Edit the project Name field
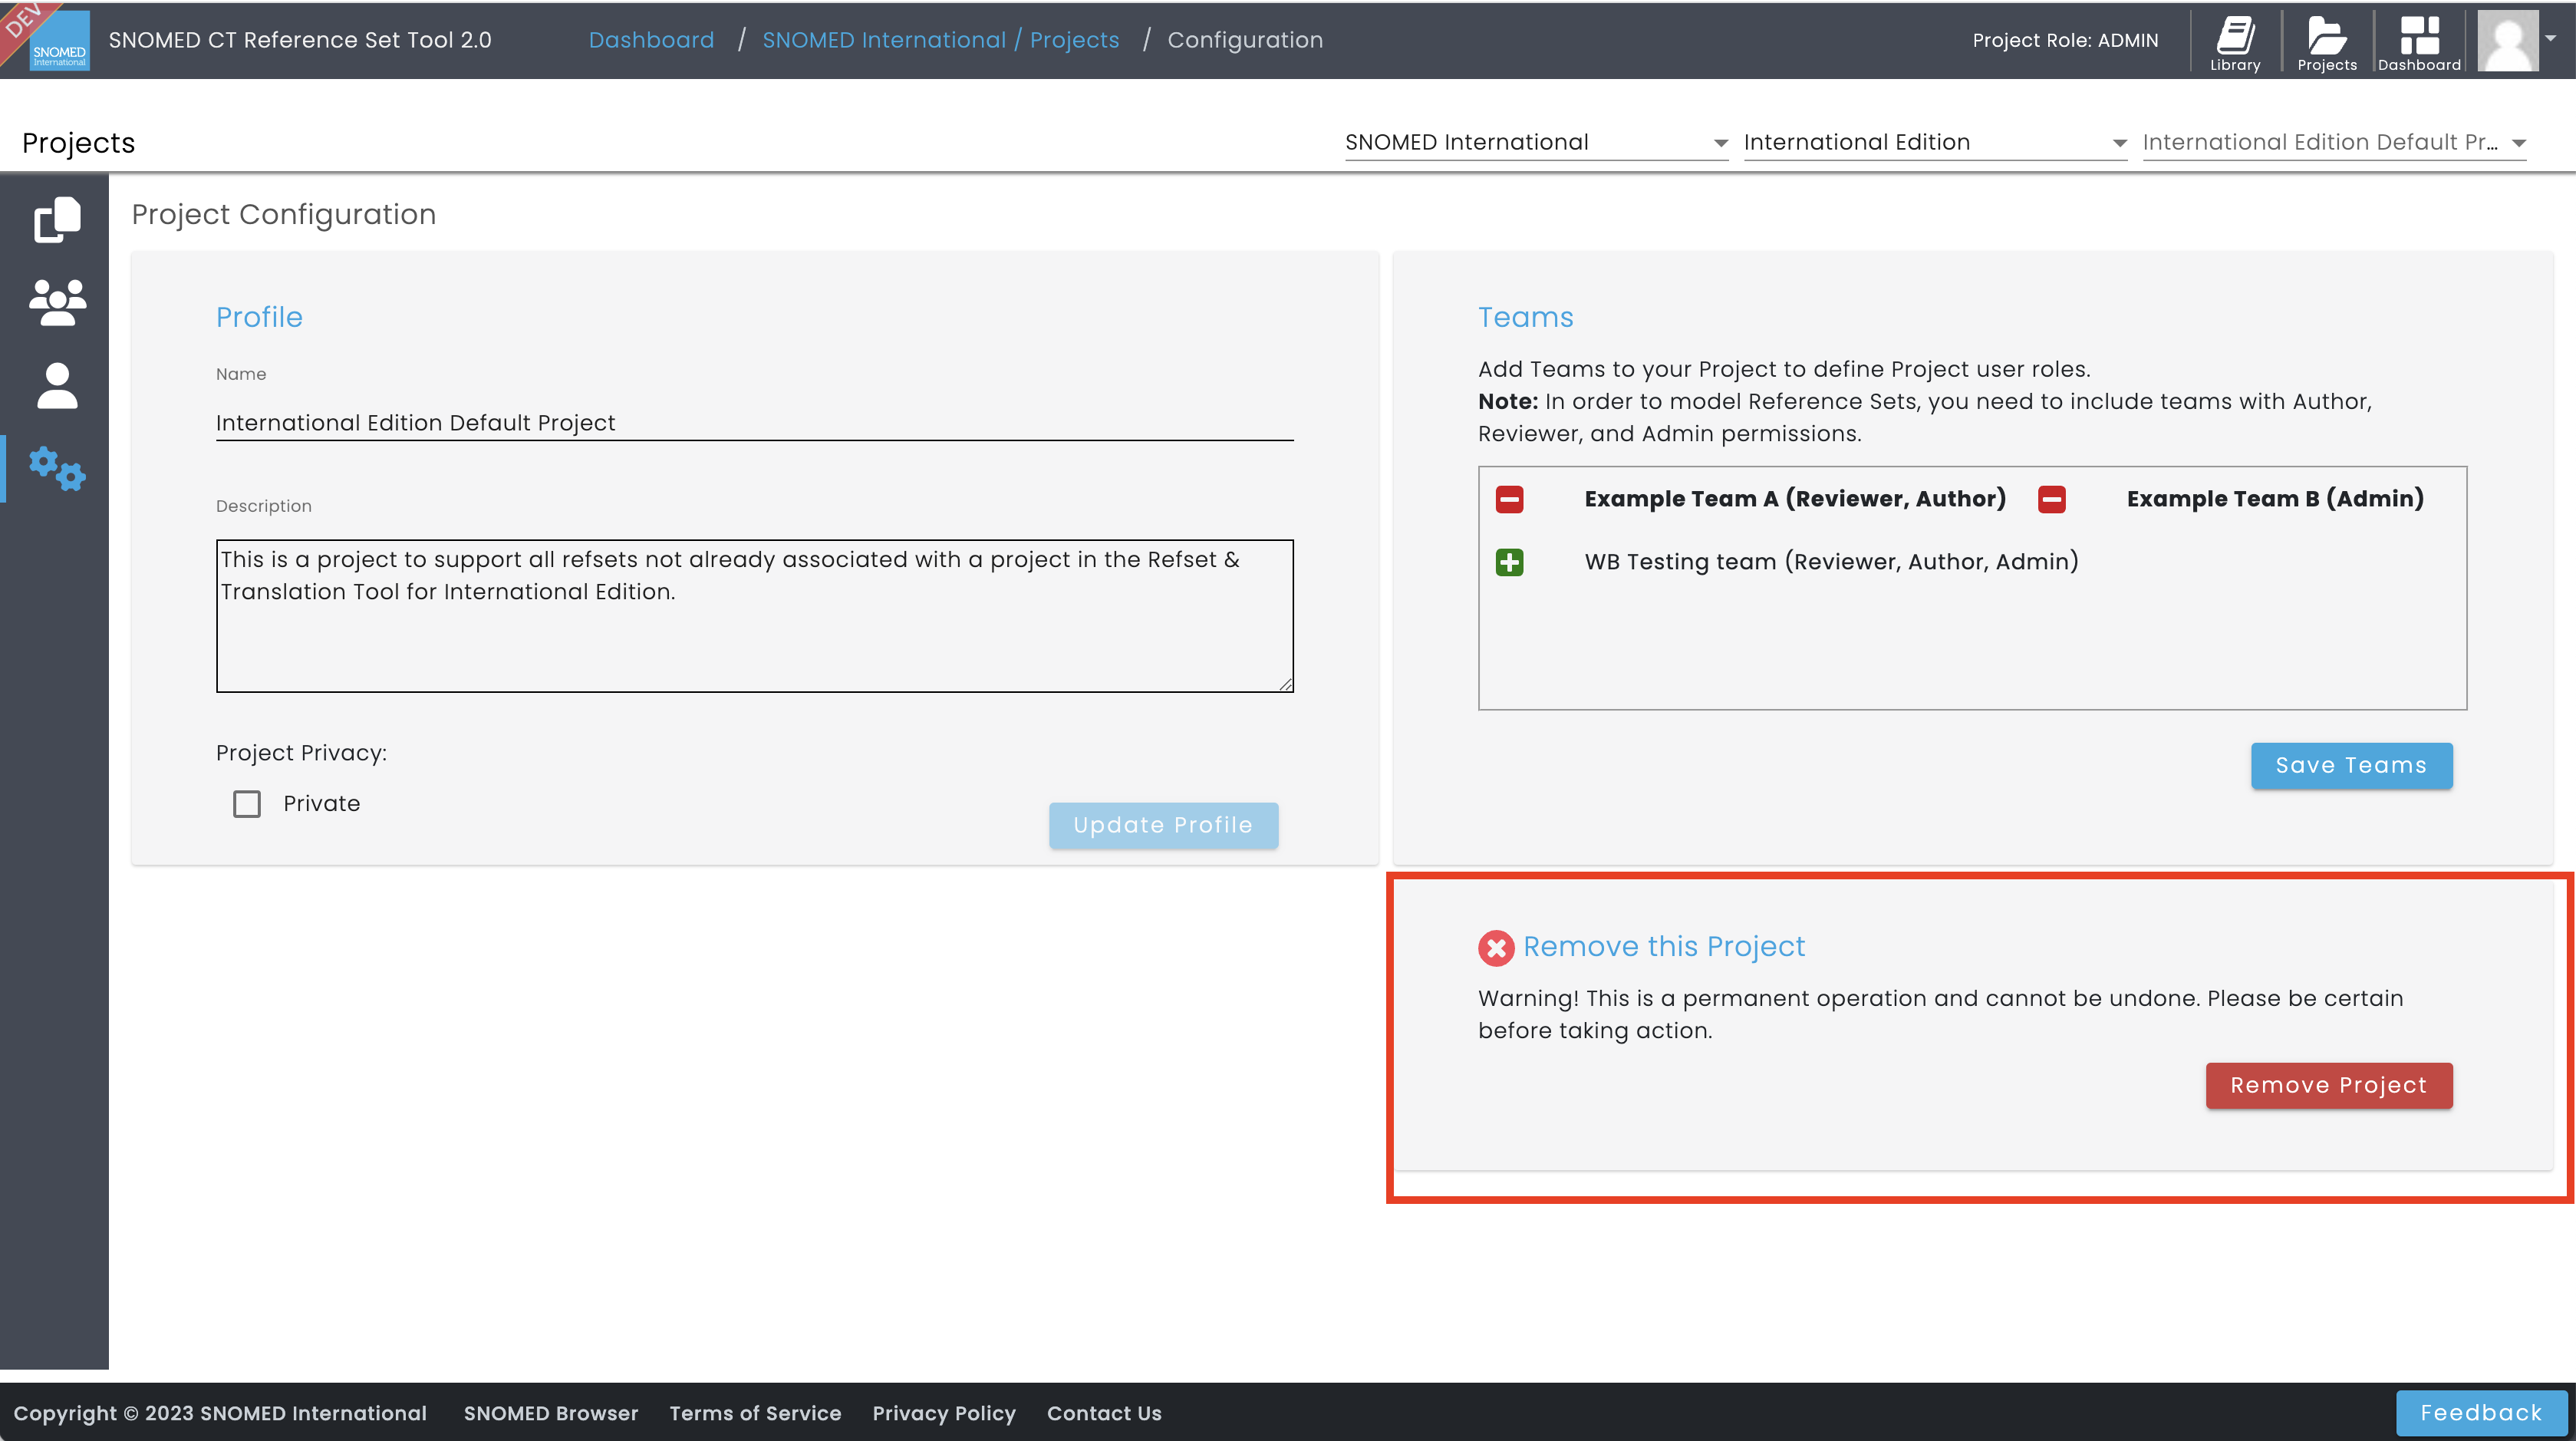2576x1441 pixels. [754, 423]
